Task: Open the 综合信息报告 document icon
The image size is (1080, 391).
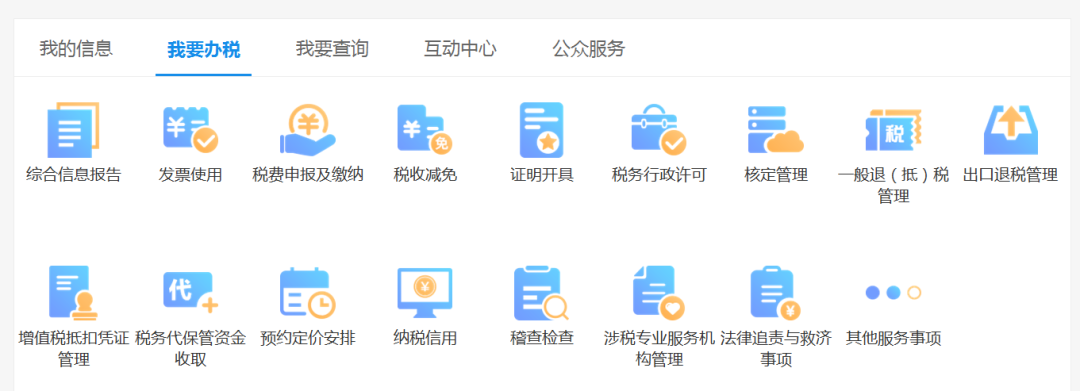Action: (x=73, y=129)
